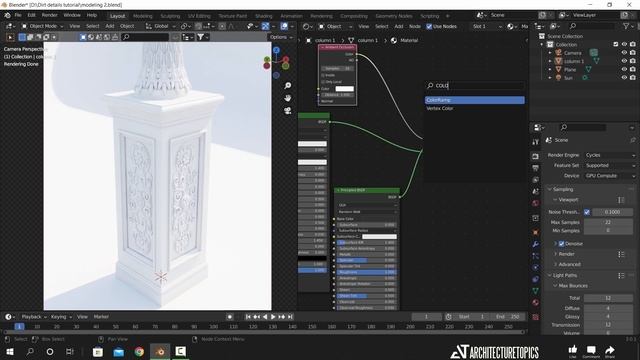Click the viewport zoom magnifier gizmo
The image size is (640, 360).
[x=288, y=85]
